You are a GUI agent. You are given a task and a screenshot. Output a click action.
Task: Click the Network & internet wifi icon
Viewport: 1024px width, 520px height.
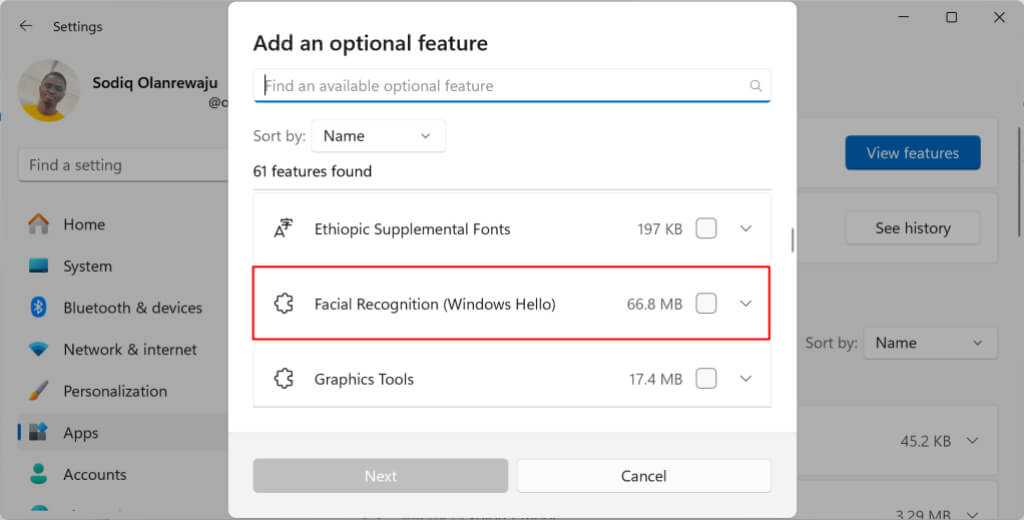tap(39, 350)
